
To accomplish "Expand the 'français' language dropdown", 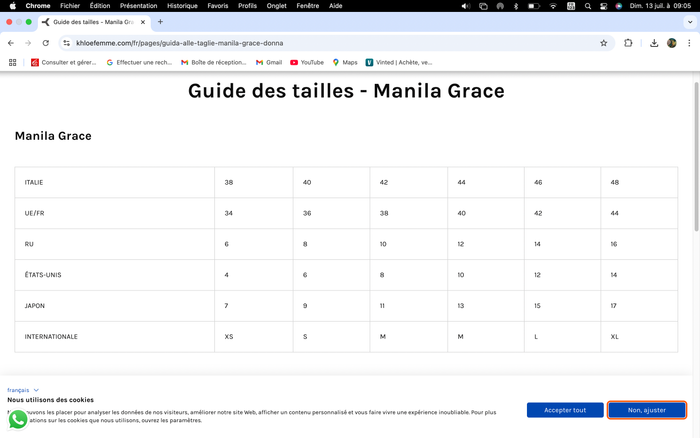I will (23, 390).
